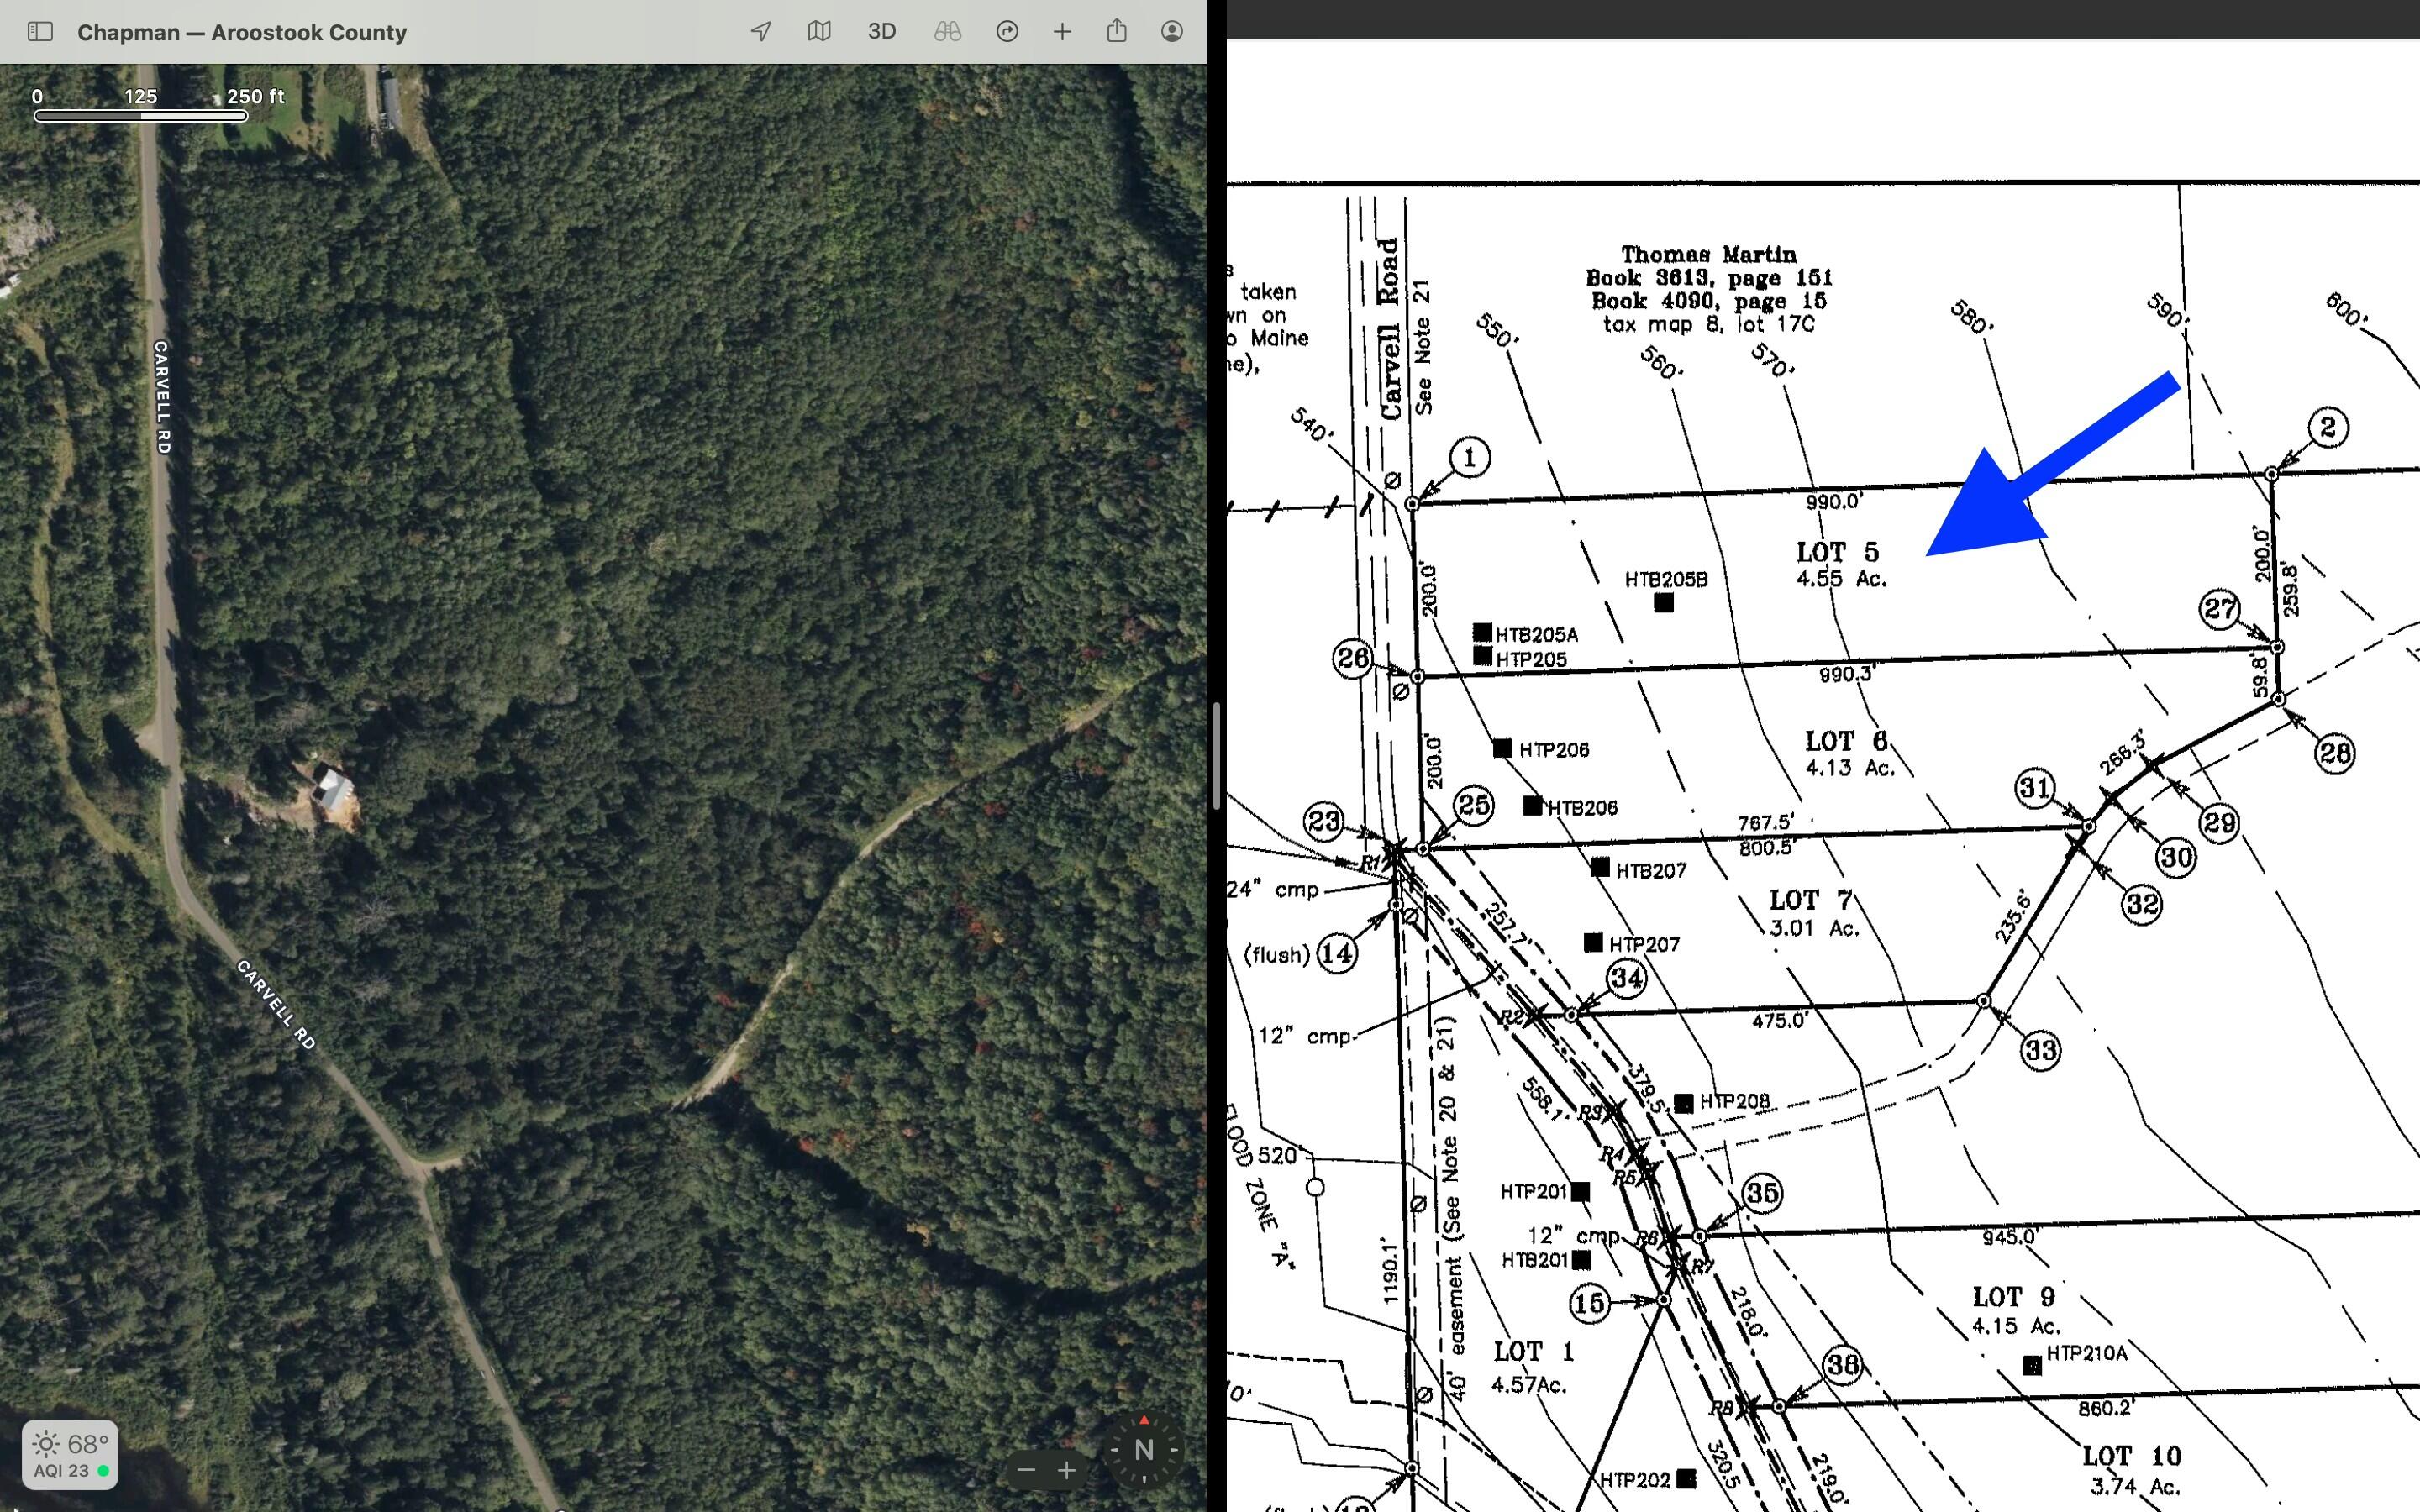Click the map scale bar
The image size is (2420, 1512).
coord(141,115)
